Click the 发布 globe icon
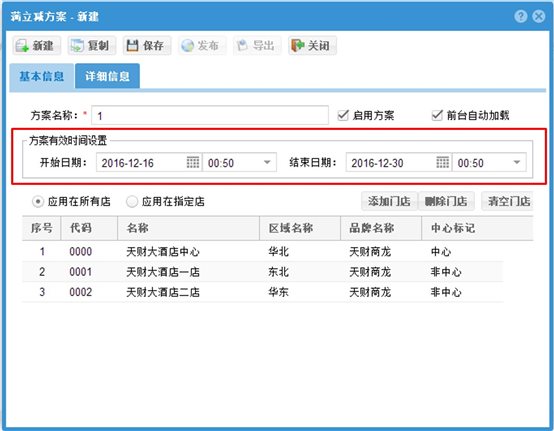Screen dimensions: 554x431 pos(187,46)
